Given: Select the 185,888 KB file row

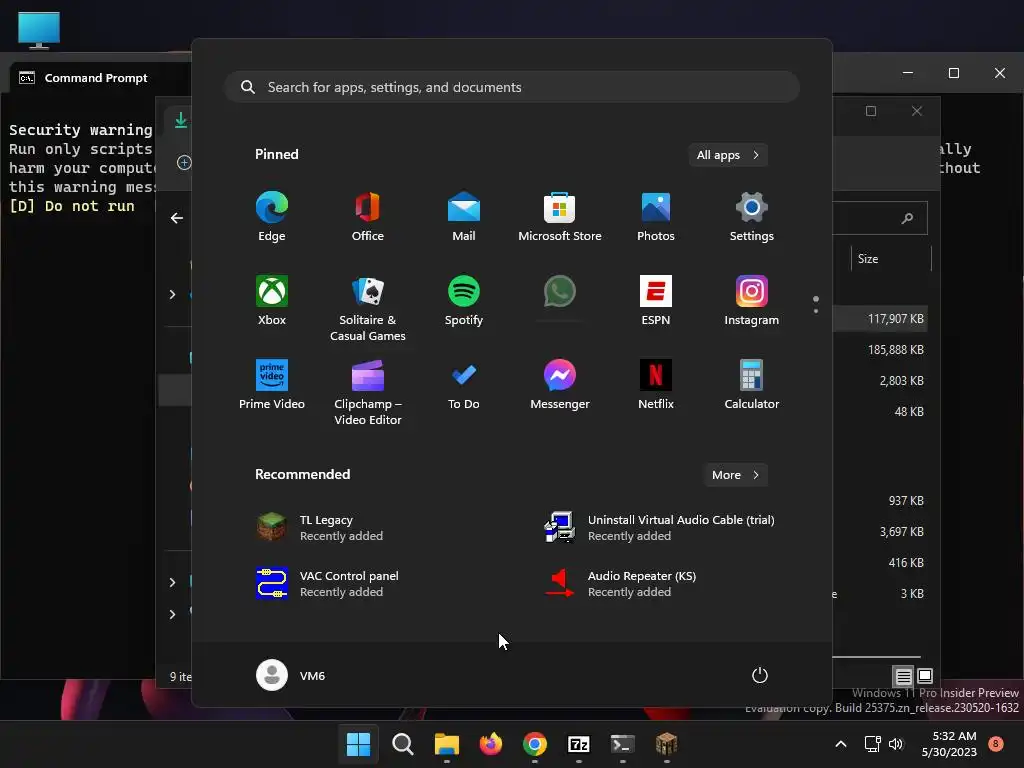Looking at the screenshot, I should tap(879, 349).
